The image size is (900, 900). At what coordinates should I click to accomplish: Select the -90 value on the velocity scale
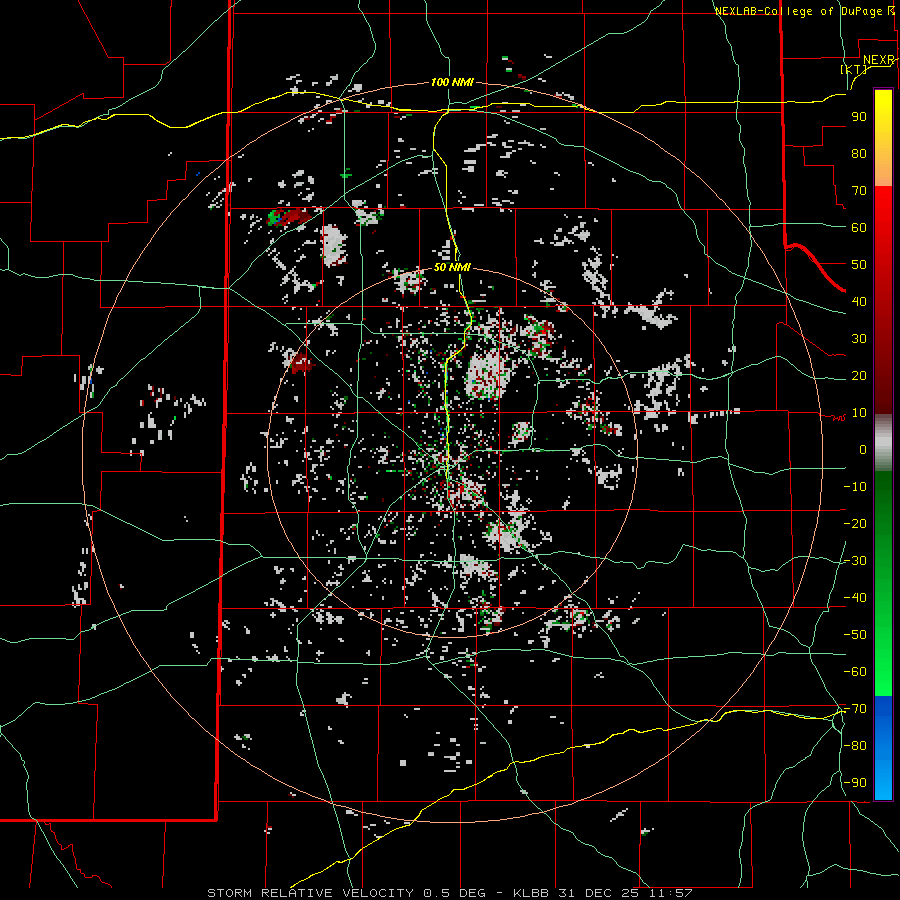pyautogui.click(x=855, y=783)
